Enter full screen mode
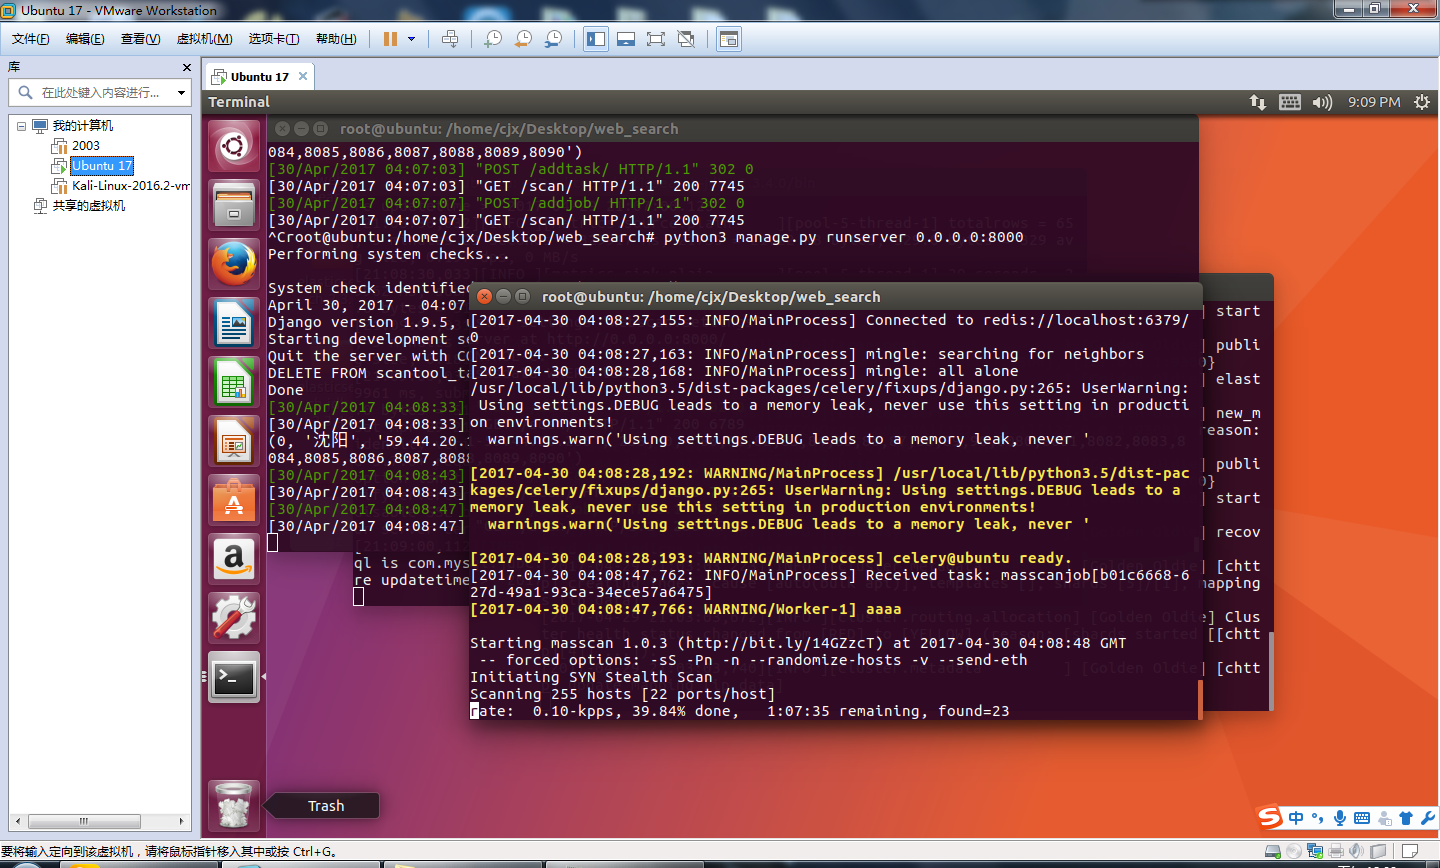The width and height of the screenshot is (1440, 868). coord(656,39)
